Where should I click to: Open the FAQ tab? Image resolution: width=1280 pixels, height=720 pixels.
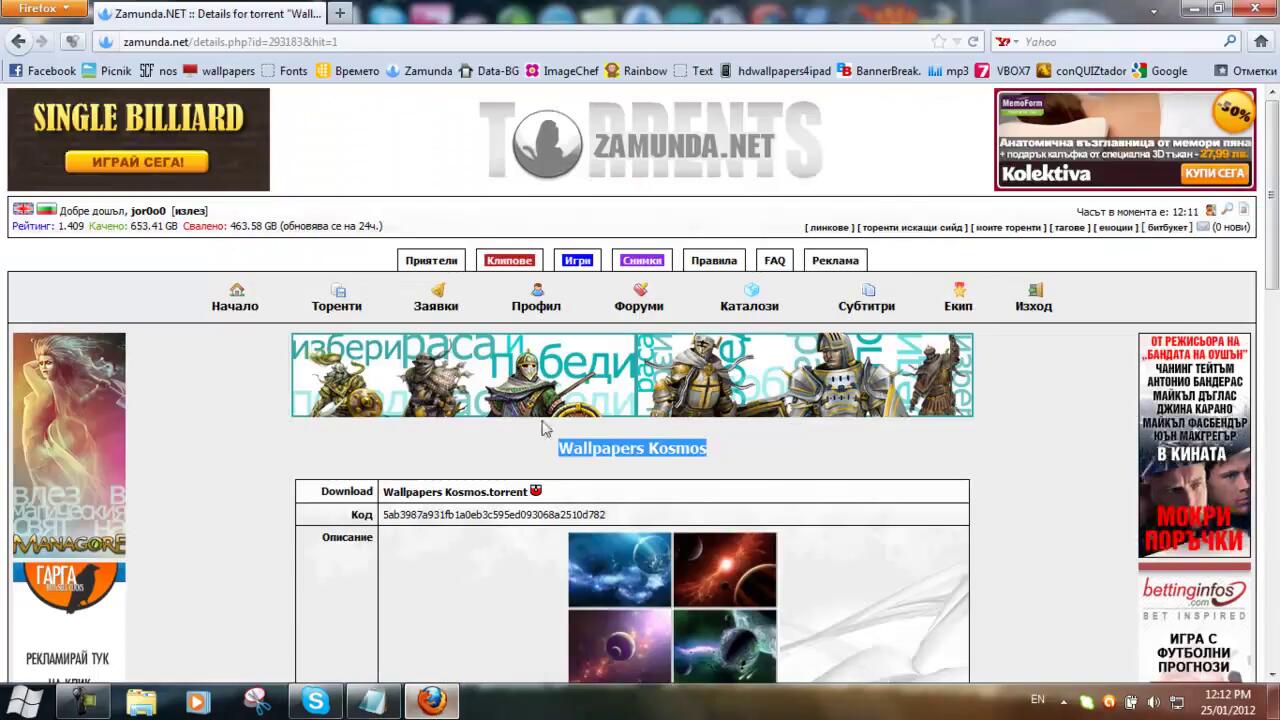pos(775,261)
